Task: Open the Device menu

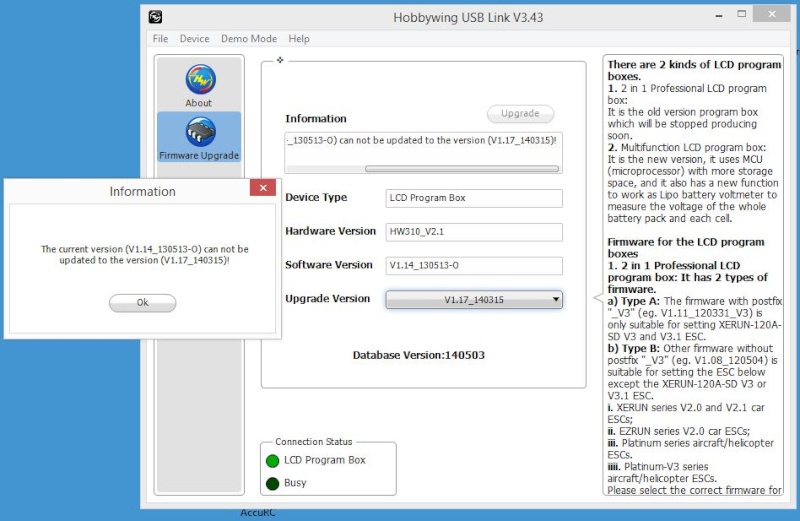Action: (x=194, y=39)
